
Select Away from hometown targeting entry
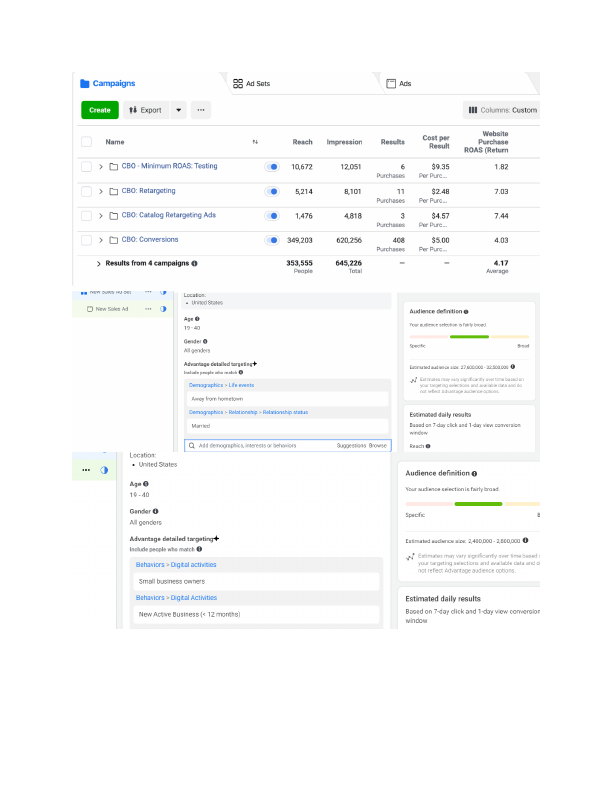[x=288, y=399]
